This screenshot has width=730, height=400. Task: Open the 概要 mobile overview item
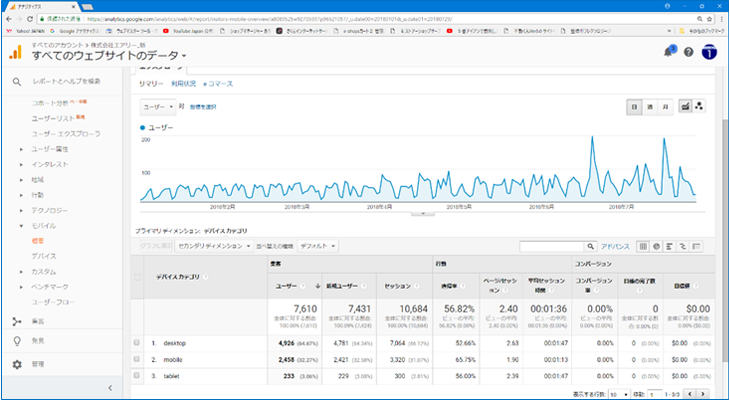(x=38, y=241)
